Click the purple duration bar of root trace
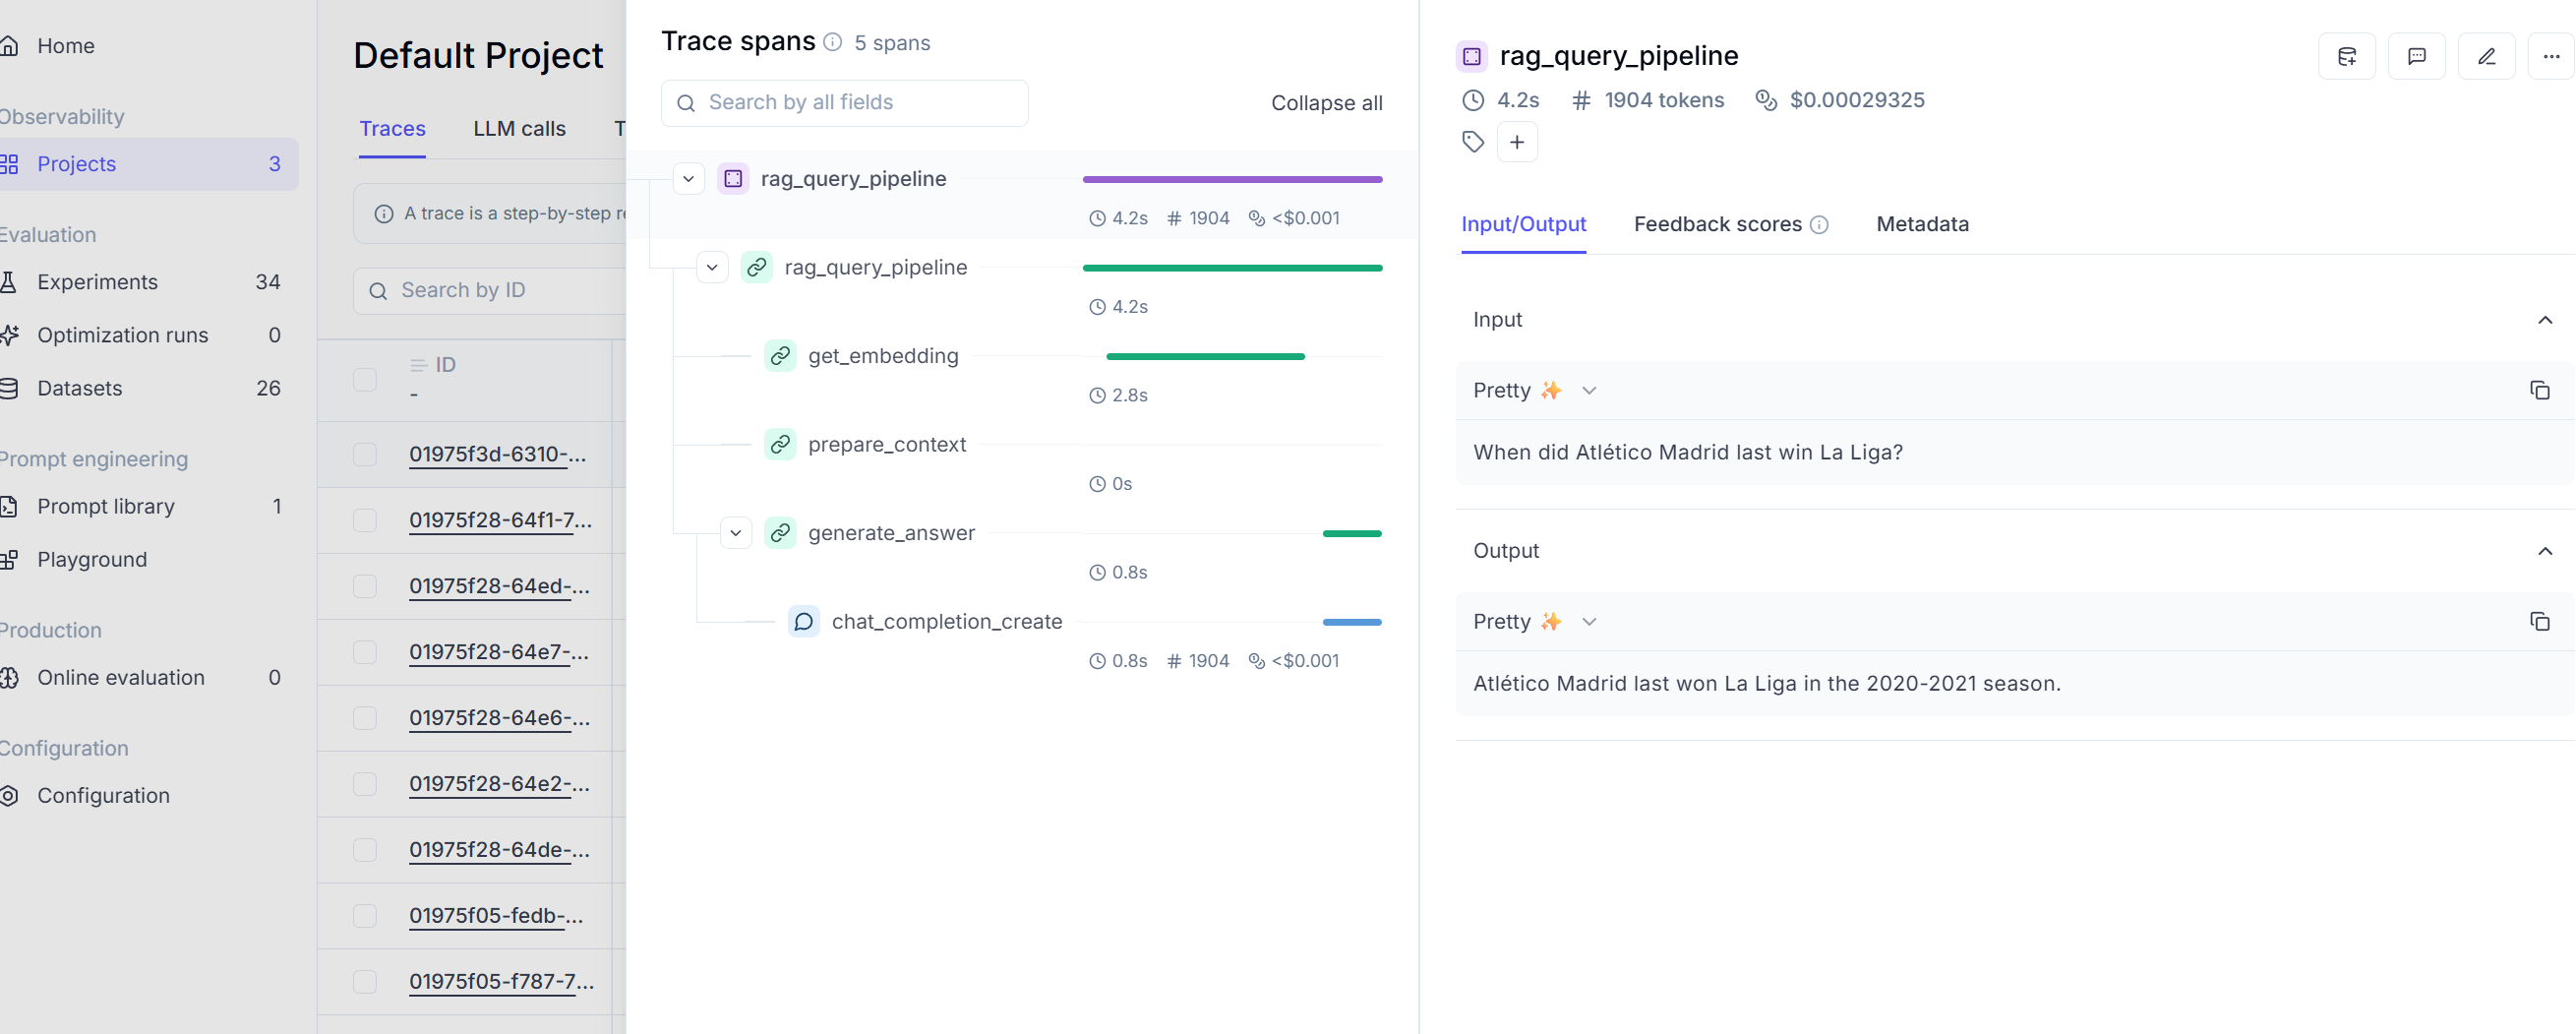Viewport: 2576px width, 1034px height. (x=1232, y=179)
